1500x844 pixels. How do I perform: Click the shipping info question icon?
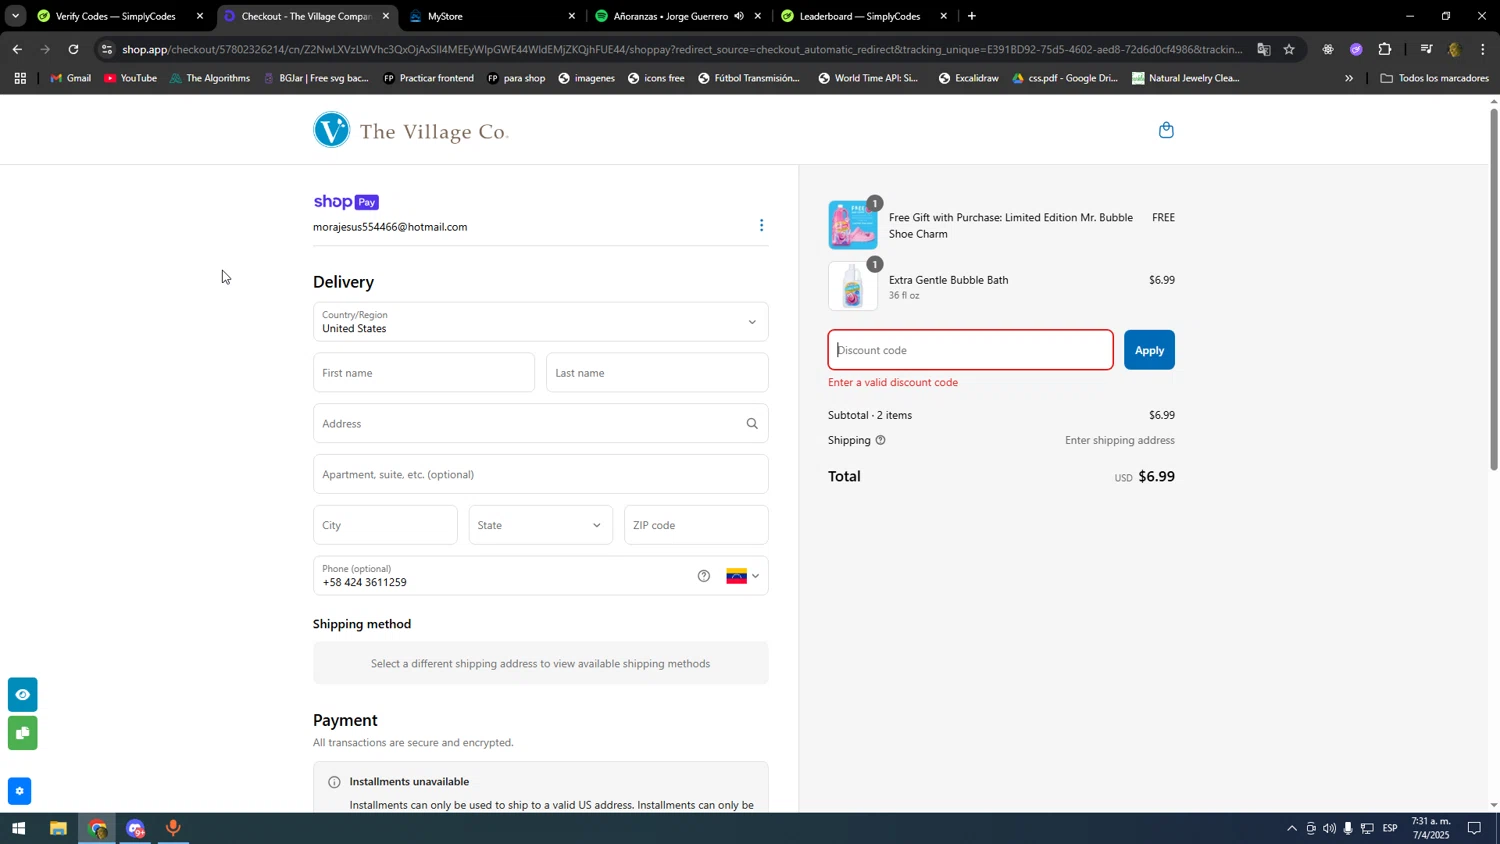click(880, 440)
